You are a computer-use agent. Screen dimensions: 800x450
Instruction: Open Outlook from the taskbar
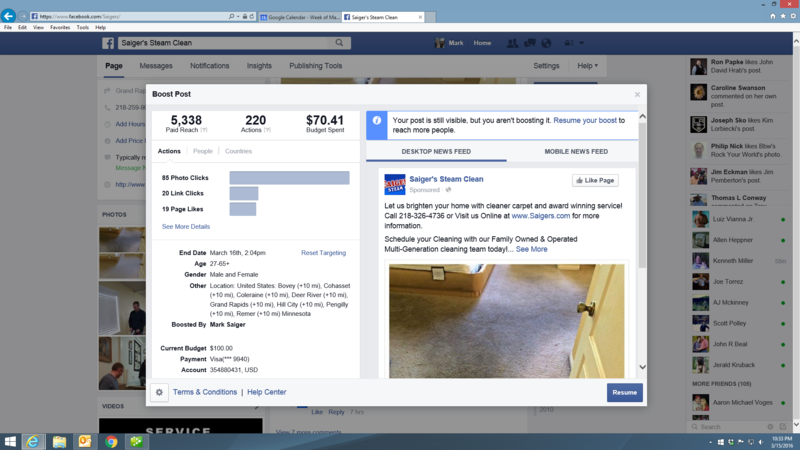coord(85,442)
